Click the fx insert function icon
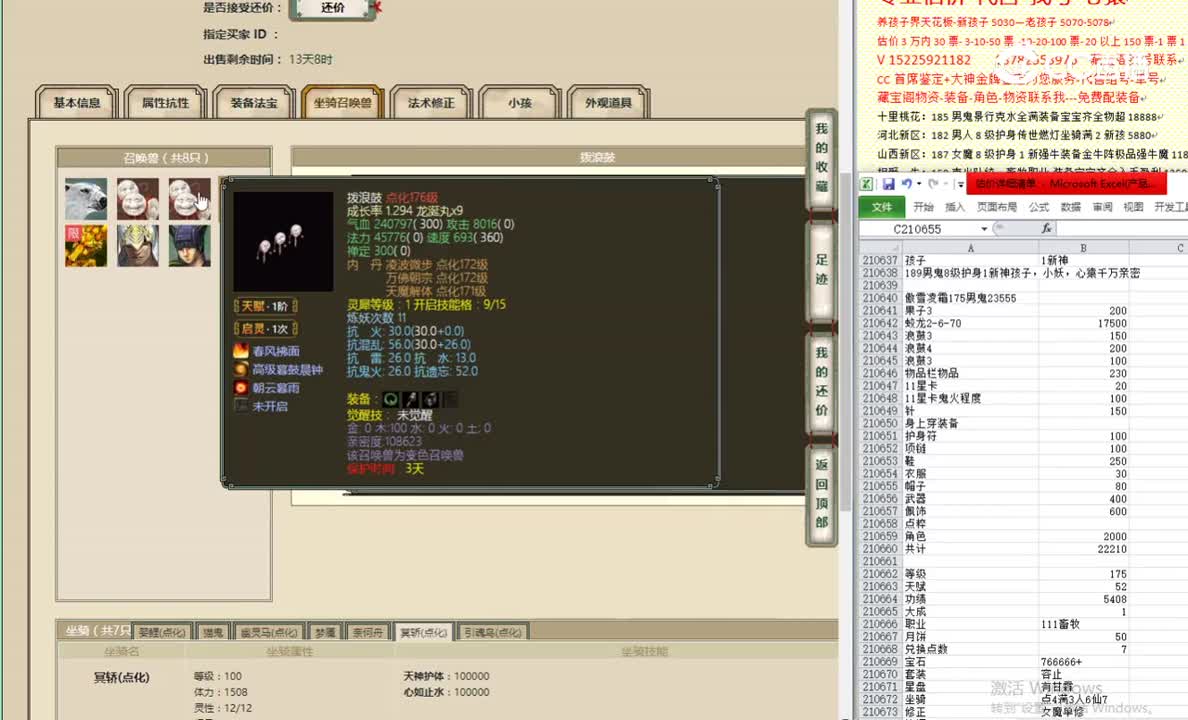 pyautogui.click(x=1046, y=228)
